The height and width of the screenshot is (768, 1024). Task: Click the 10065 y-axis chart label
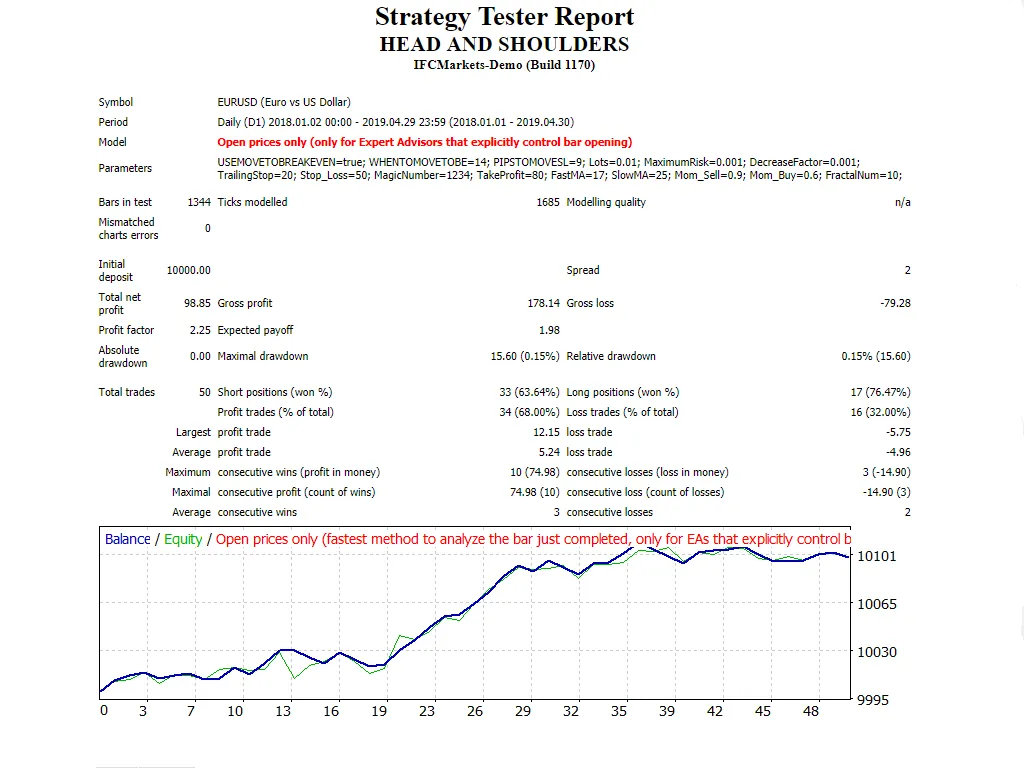(877, 604)
